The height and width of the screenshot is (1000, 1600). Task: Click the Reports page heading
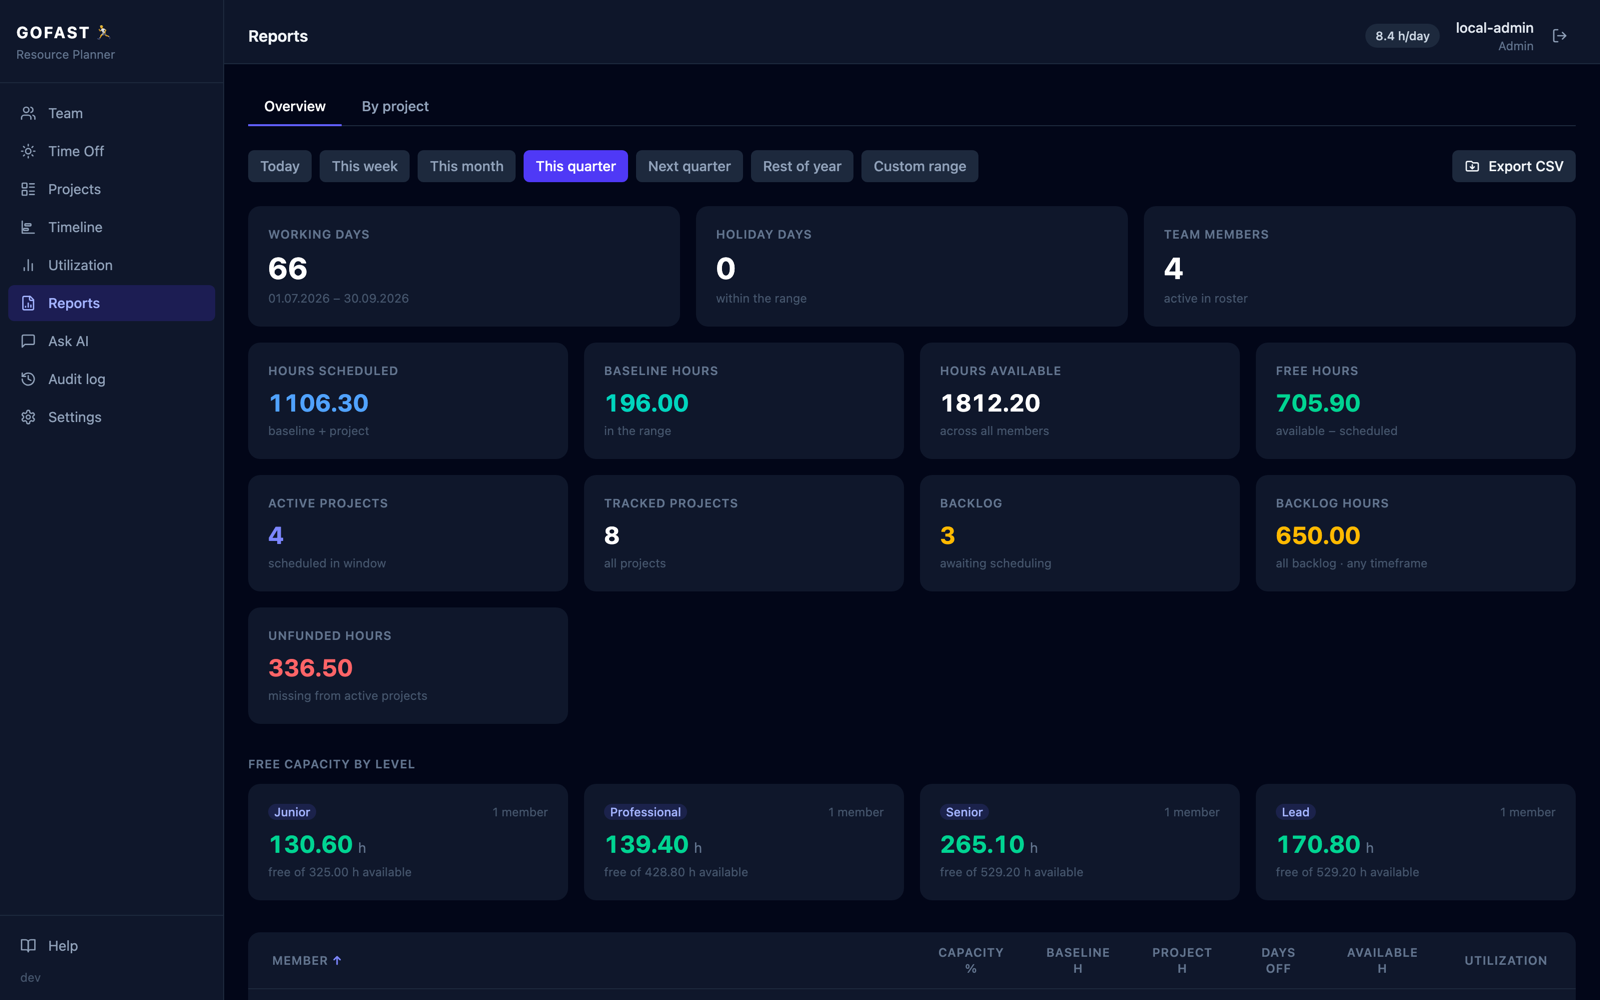click(x=278, y=36)
